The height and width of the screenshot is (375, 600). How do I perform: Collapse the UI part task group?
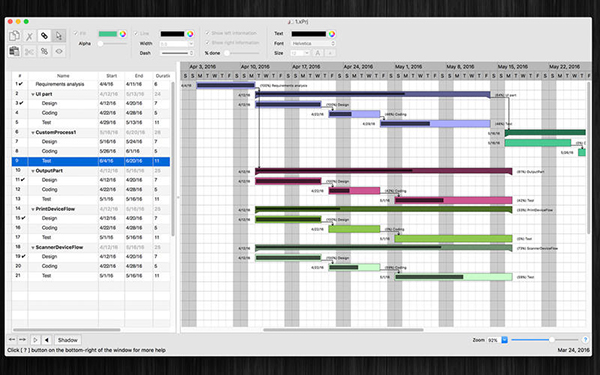33,94
